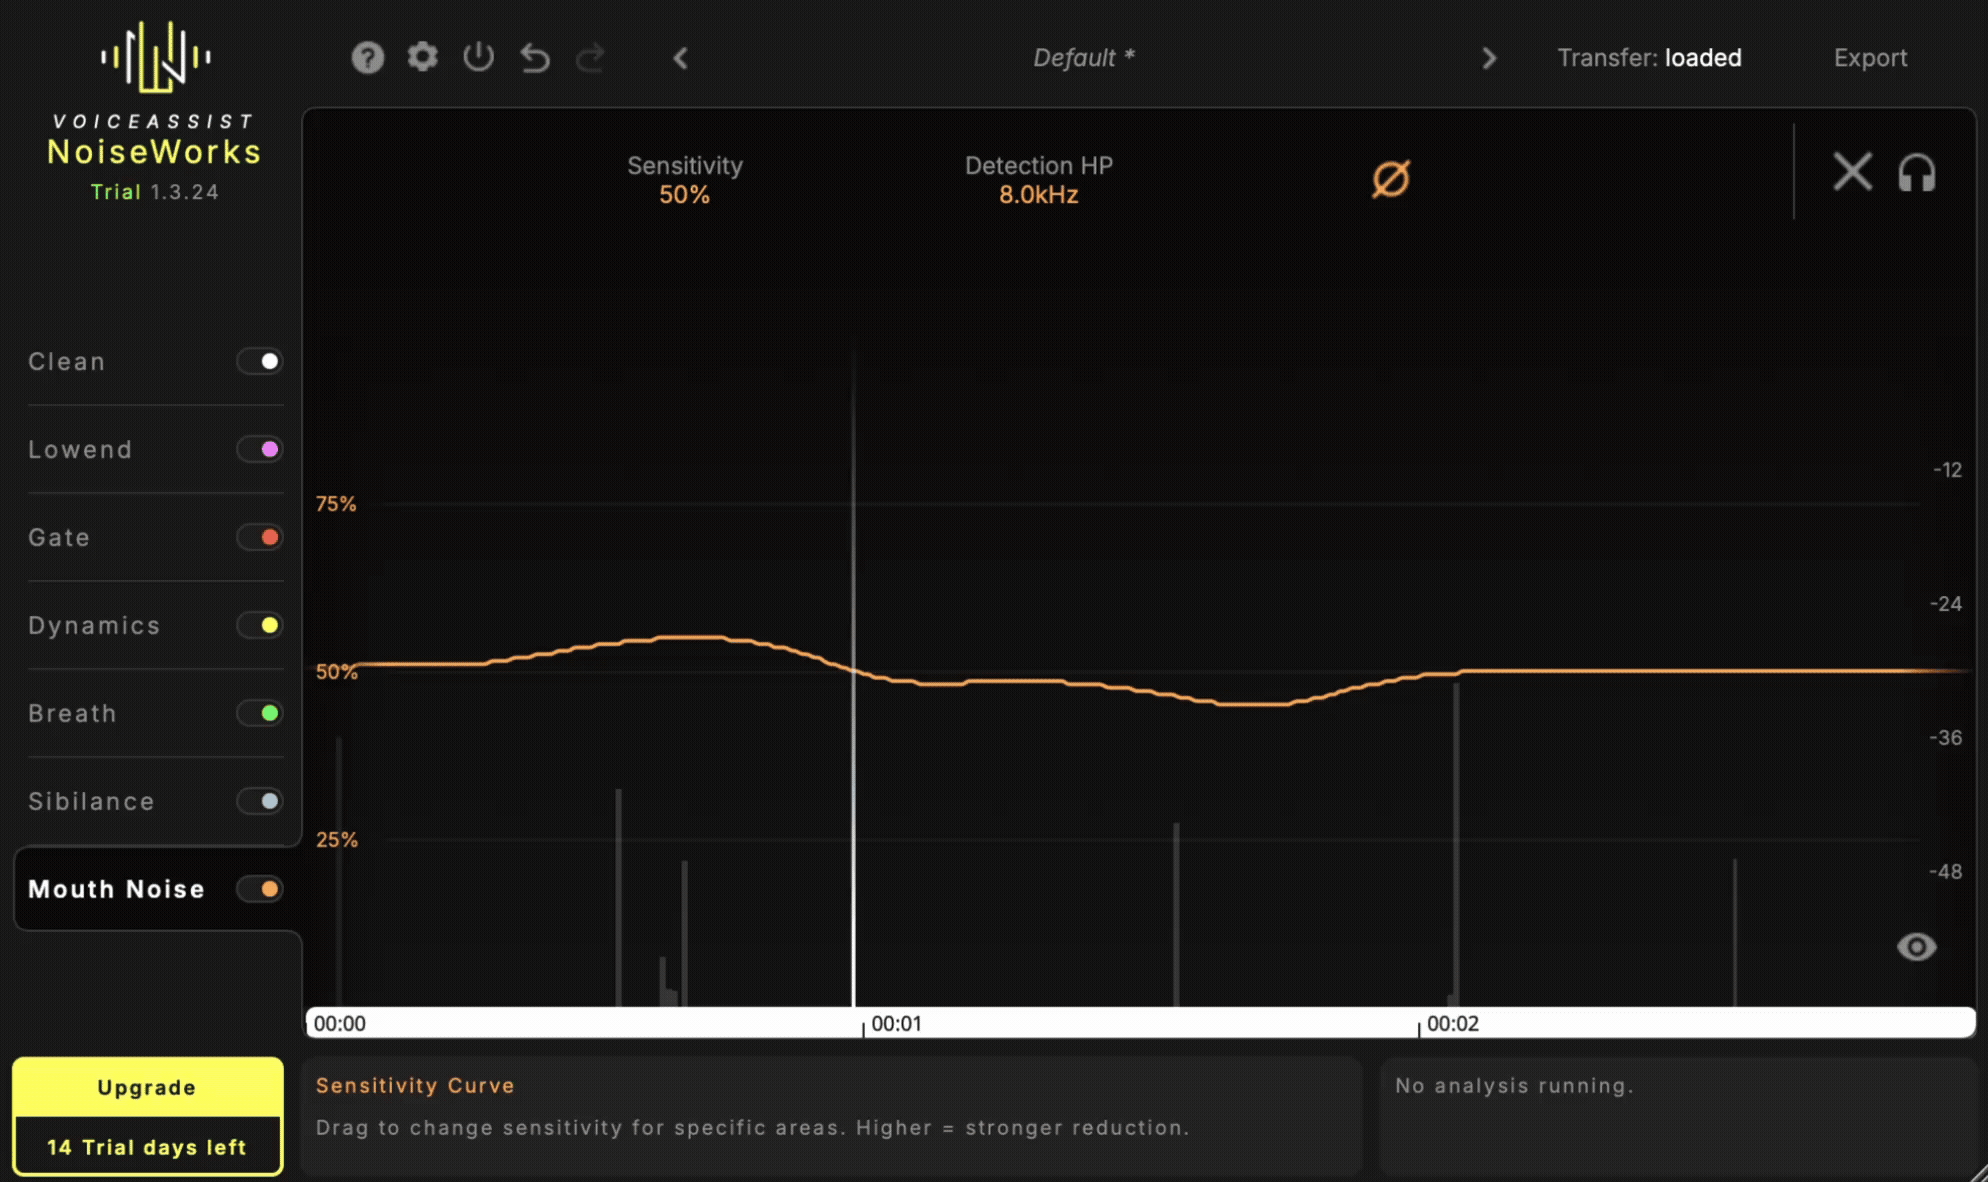Undo the last change with the arrow icon
The width and height of the screenshot is (1988, 1182).
[x=535, y=58]
